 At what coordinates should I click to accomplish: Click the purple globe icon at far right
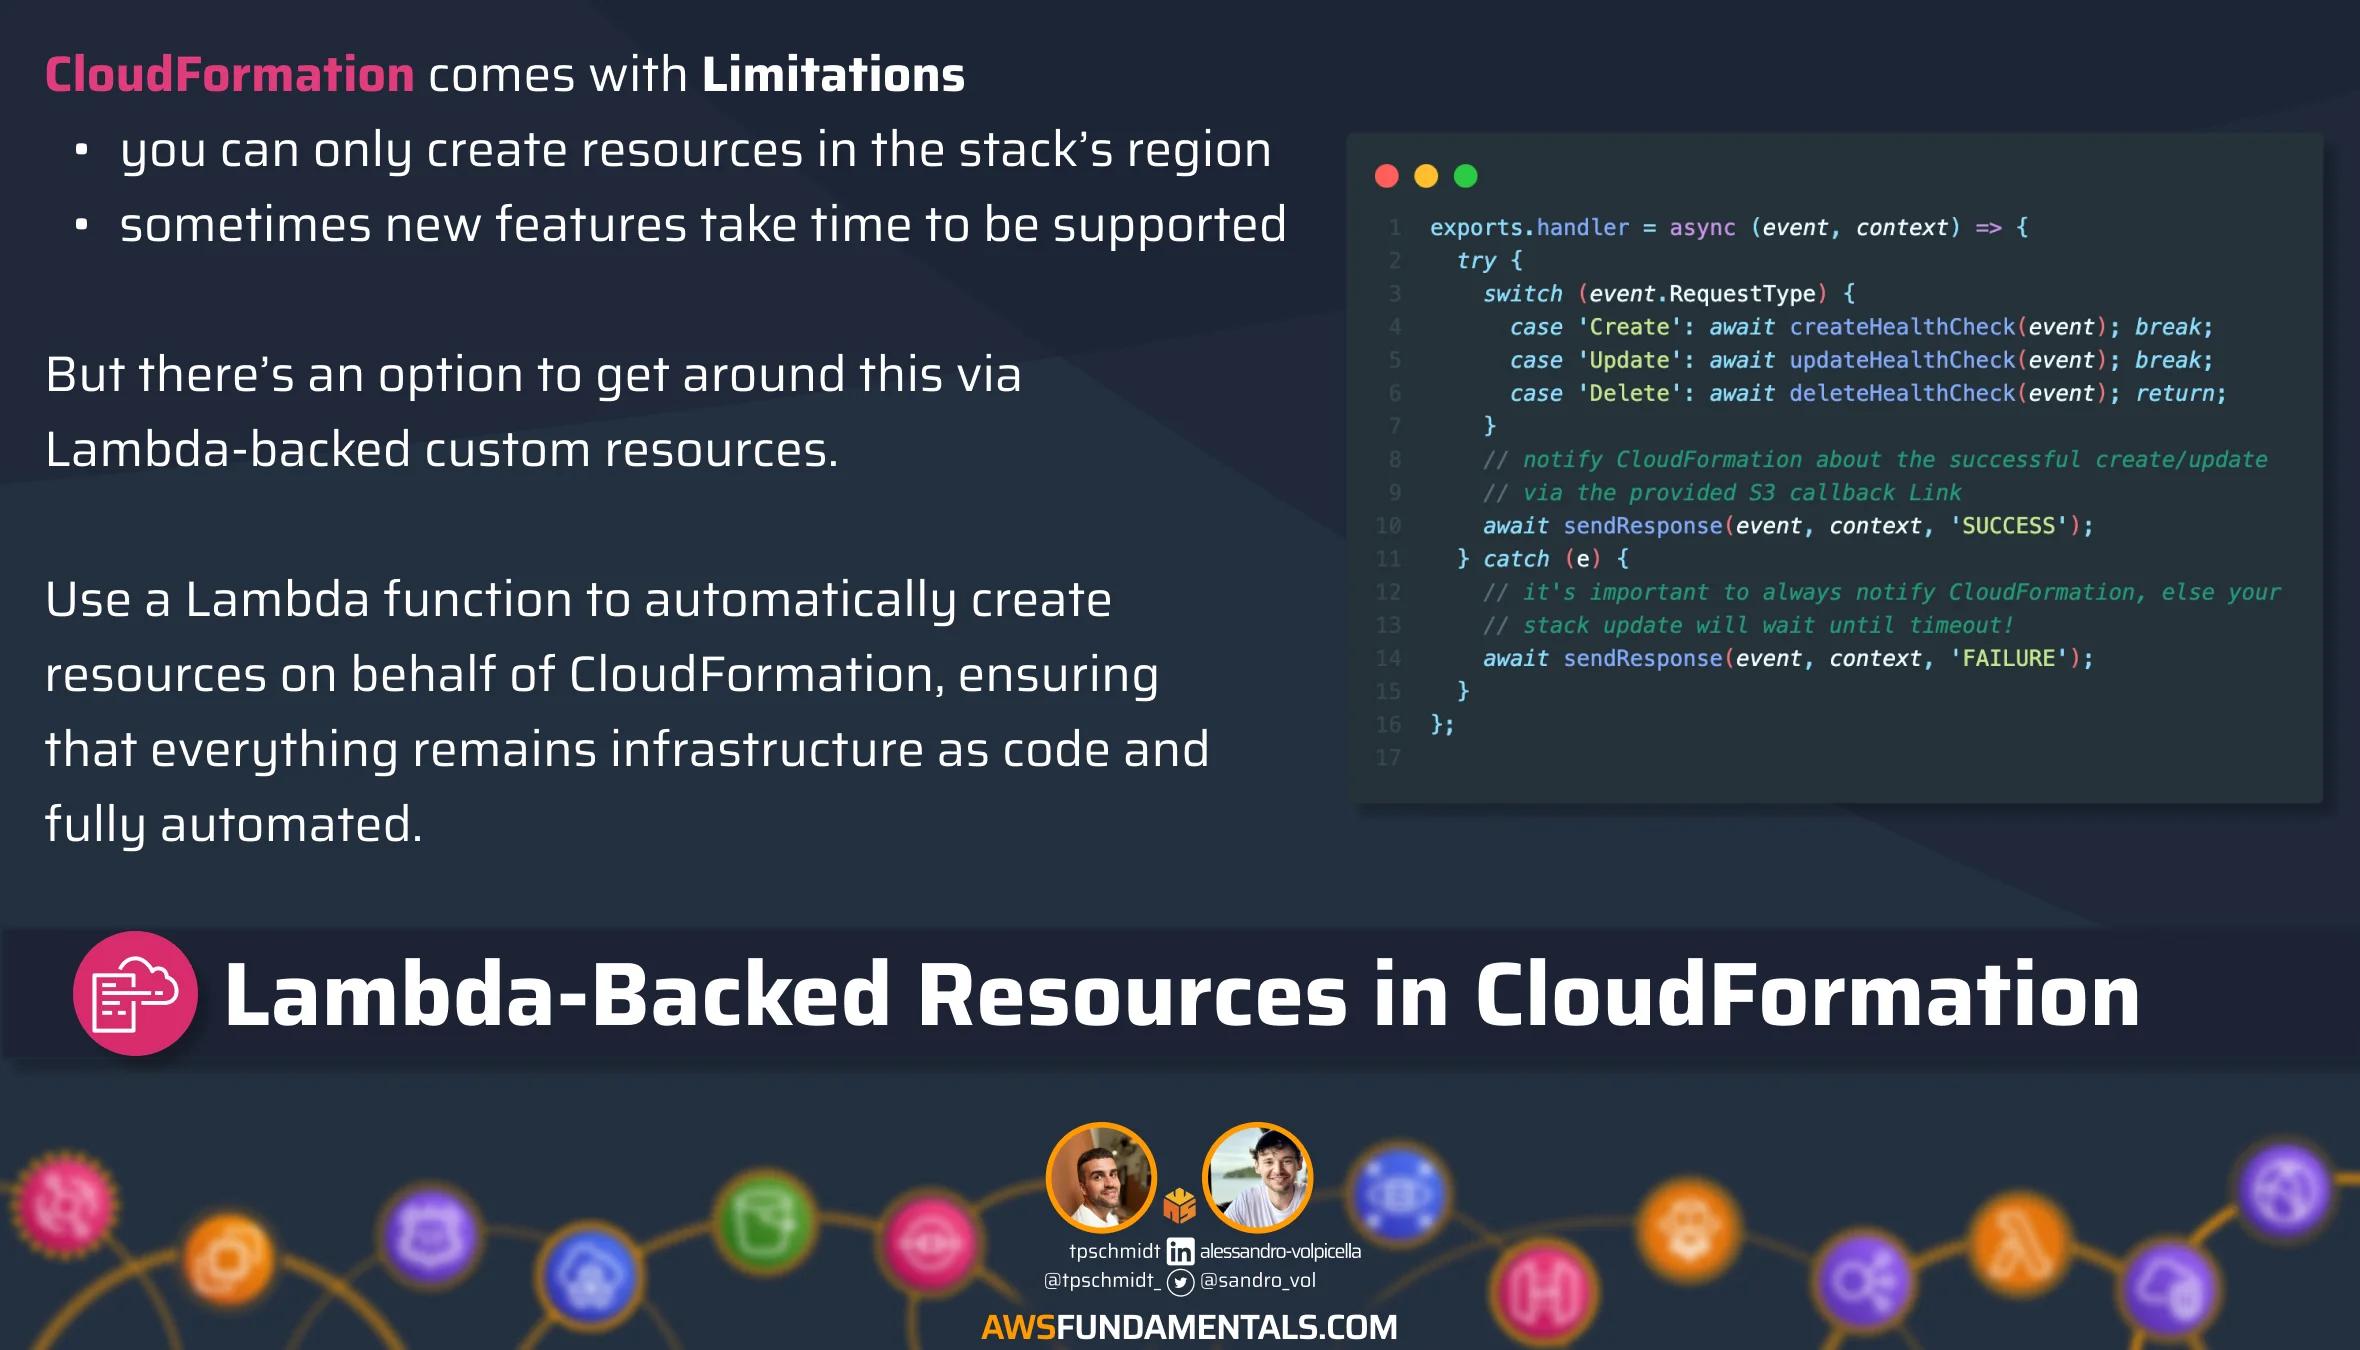2284,1191
